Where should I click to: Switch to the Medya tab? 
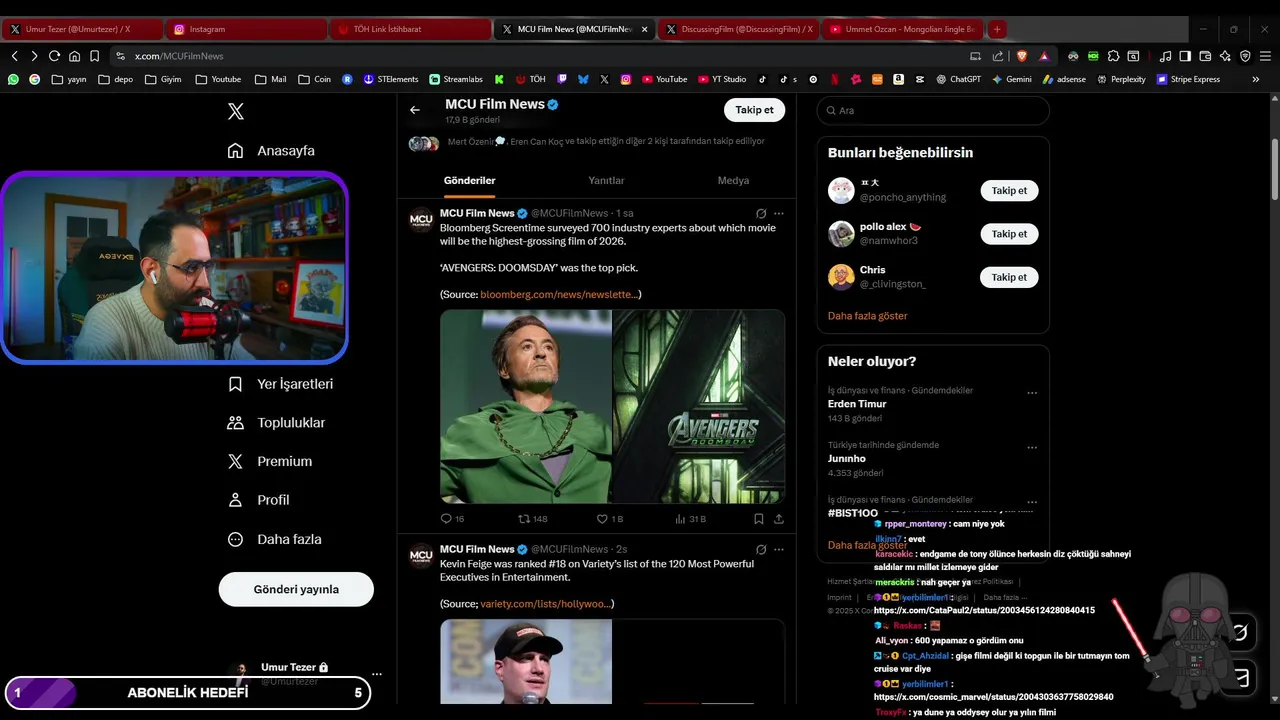coord(733,181)
